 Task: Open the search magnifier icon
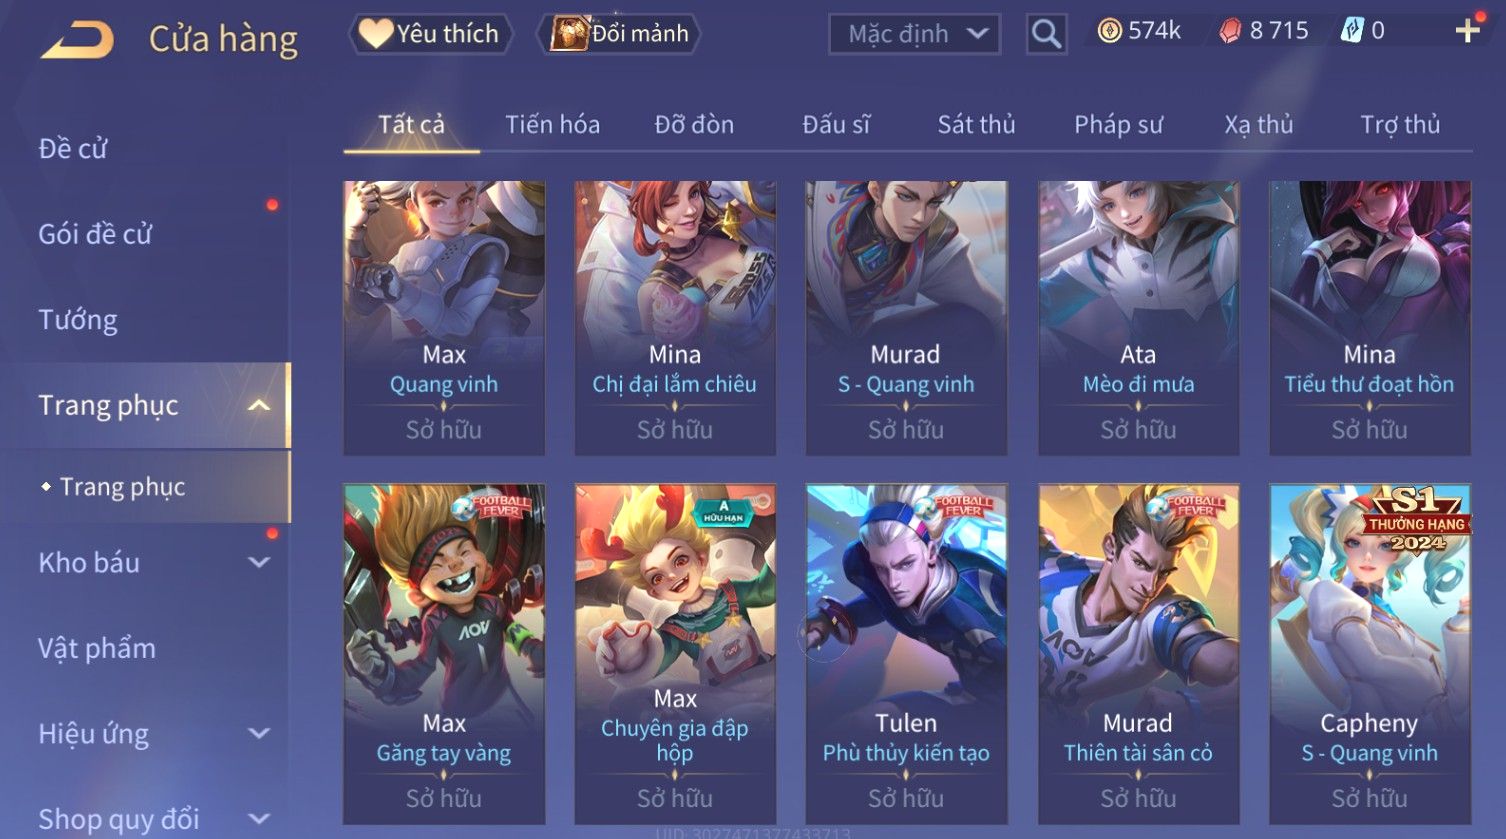click(x=1046, y=34)
